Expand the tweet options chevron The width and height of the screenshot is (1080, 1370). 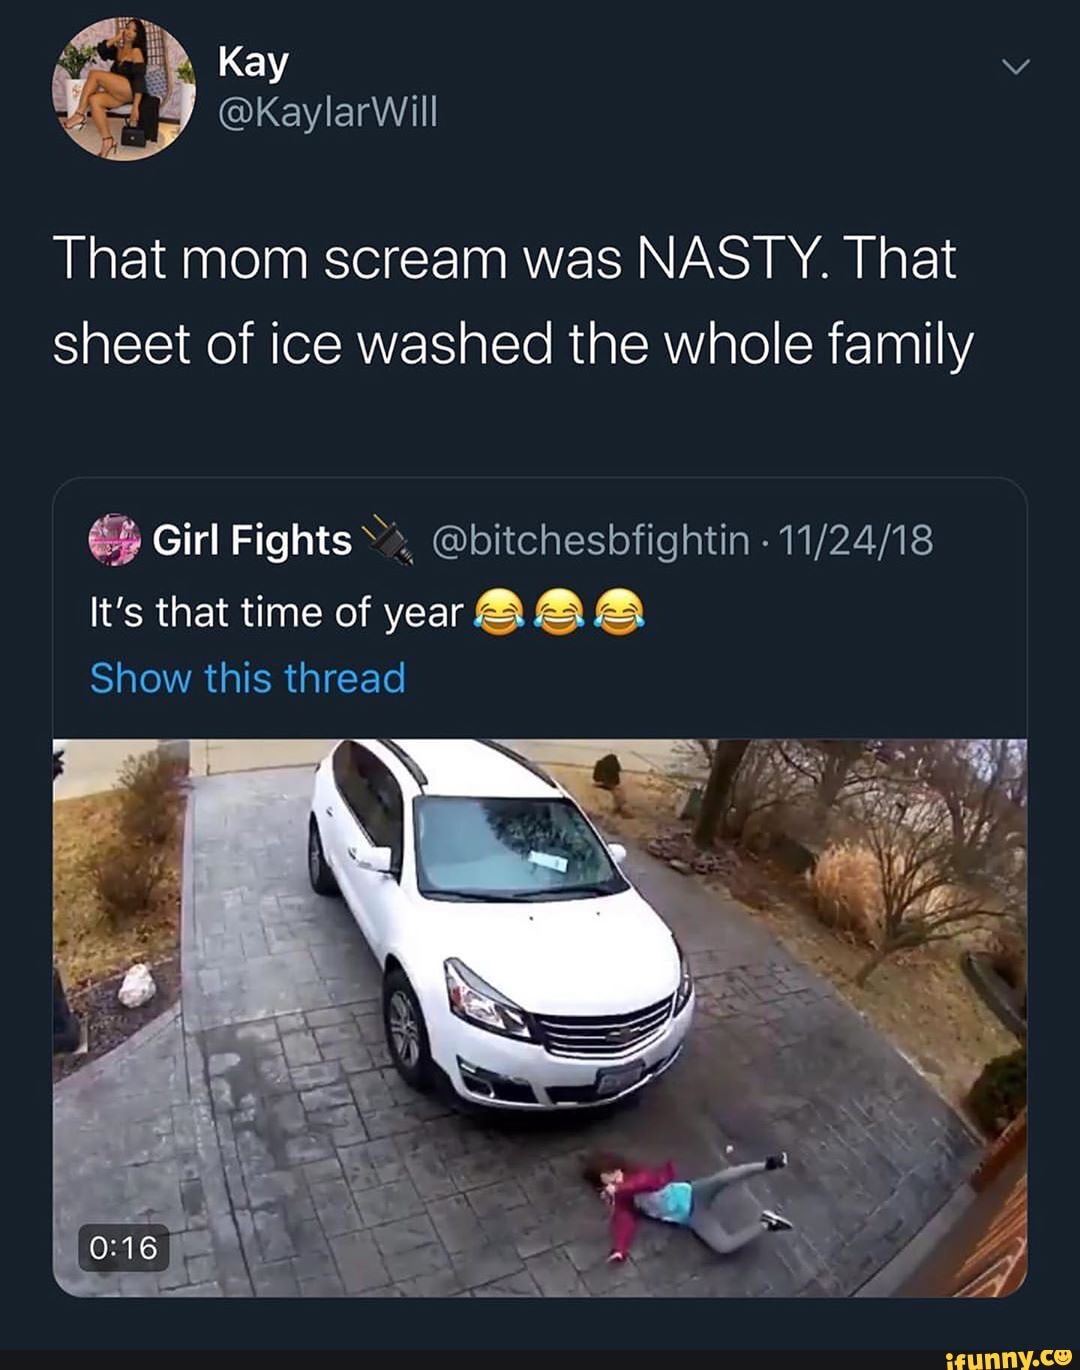click(x=1015, y=68)
